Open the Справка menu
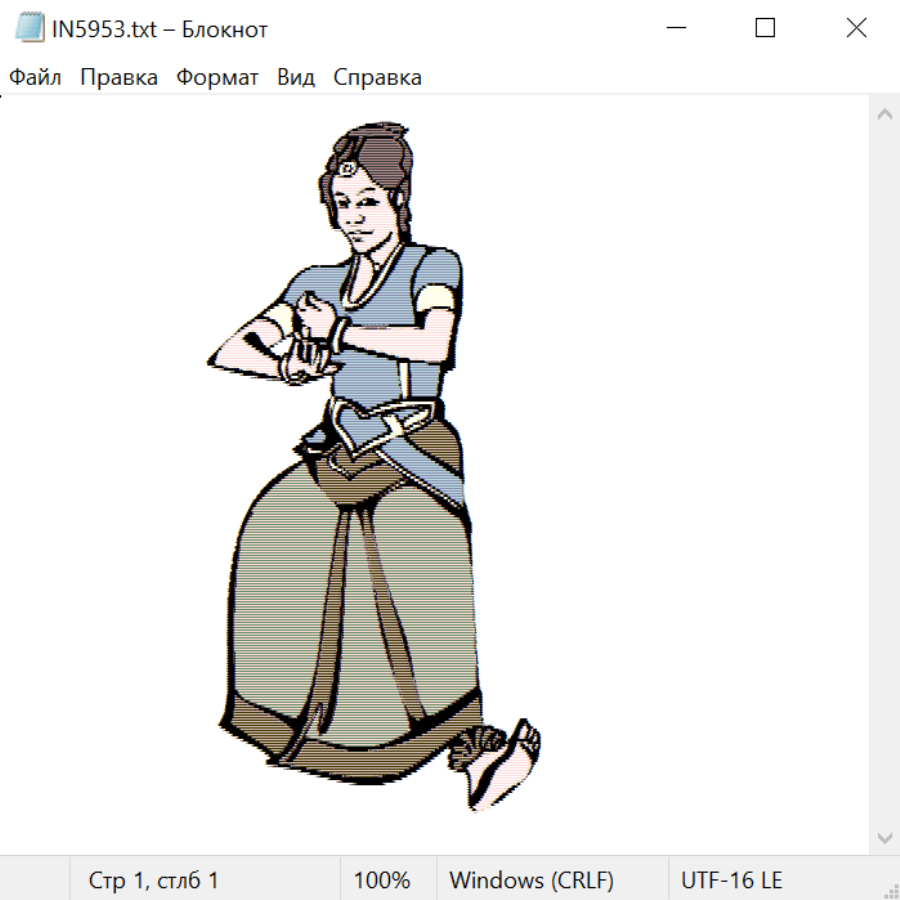 [x=377, y=77]
